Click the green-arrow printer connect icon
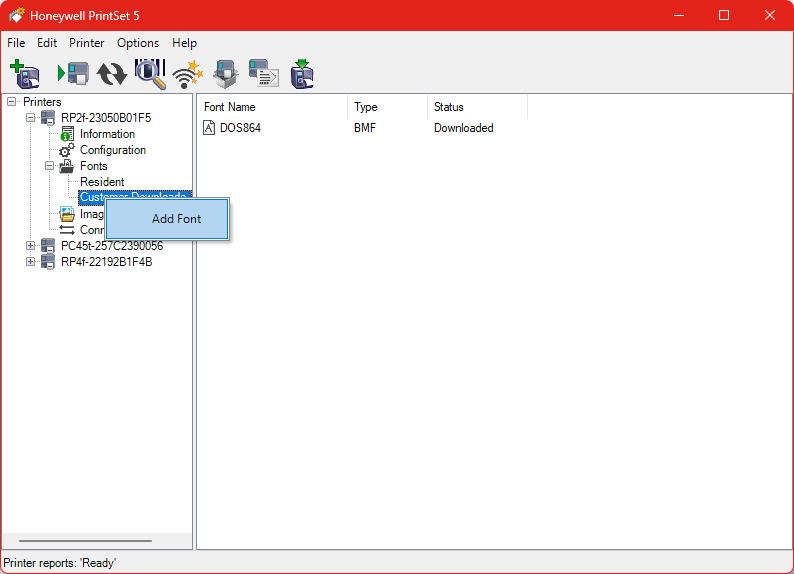 [x=73, y=74]
